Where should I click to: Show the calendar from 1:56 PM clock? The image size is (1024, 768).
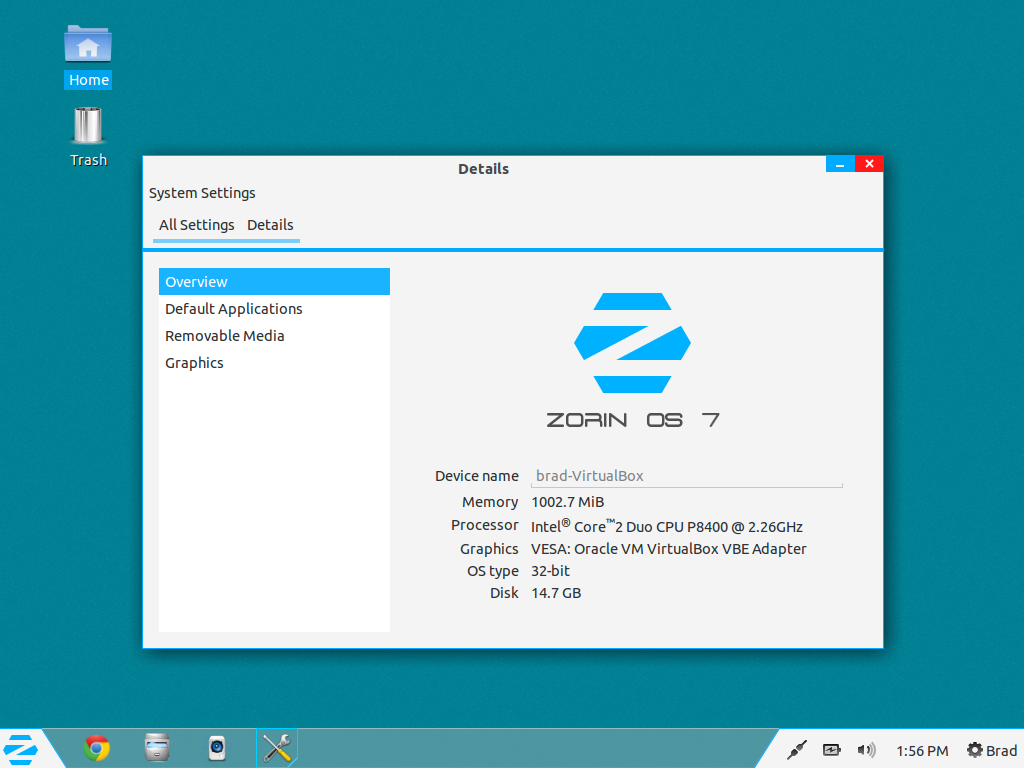[x=922, y=751]
